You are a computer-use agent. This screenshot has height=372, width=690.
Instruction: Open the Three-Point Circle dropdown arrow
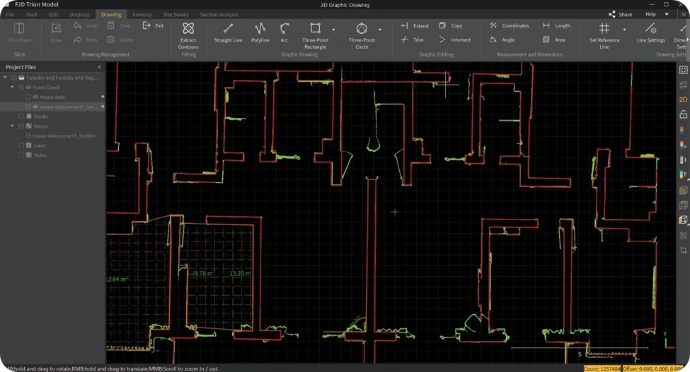coord(380,29)
